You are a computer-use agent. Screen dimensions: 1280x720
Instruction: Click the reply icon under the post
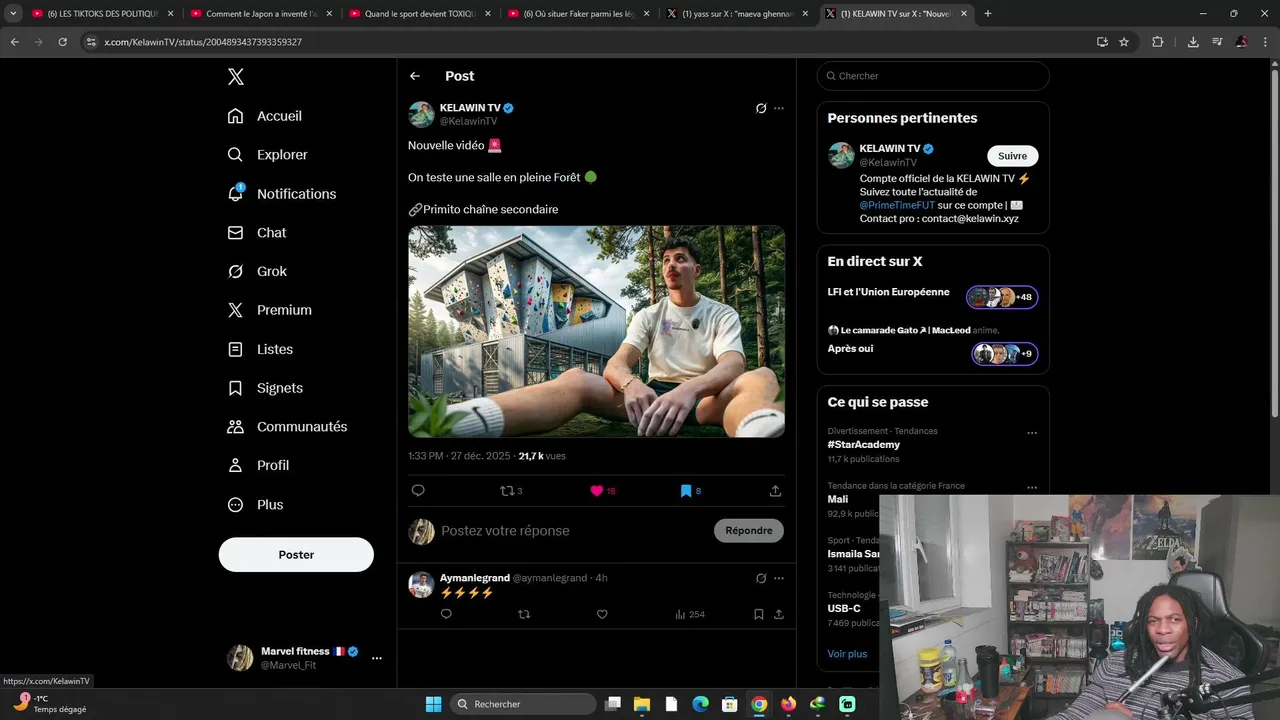tap(418, 491)
